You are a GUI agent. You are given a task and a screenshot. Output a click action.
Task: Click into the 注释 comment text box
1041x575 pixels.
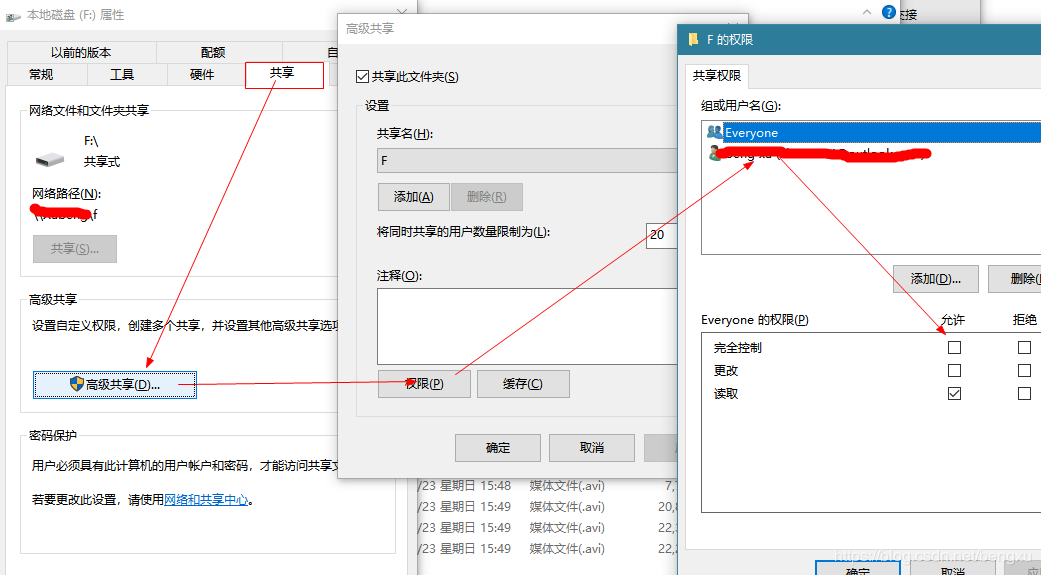(x=527, y=326)
